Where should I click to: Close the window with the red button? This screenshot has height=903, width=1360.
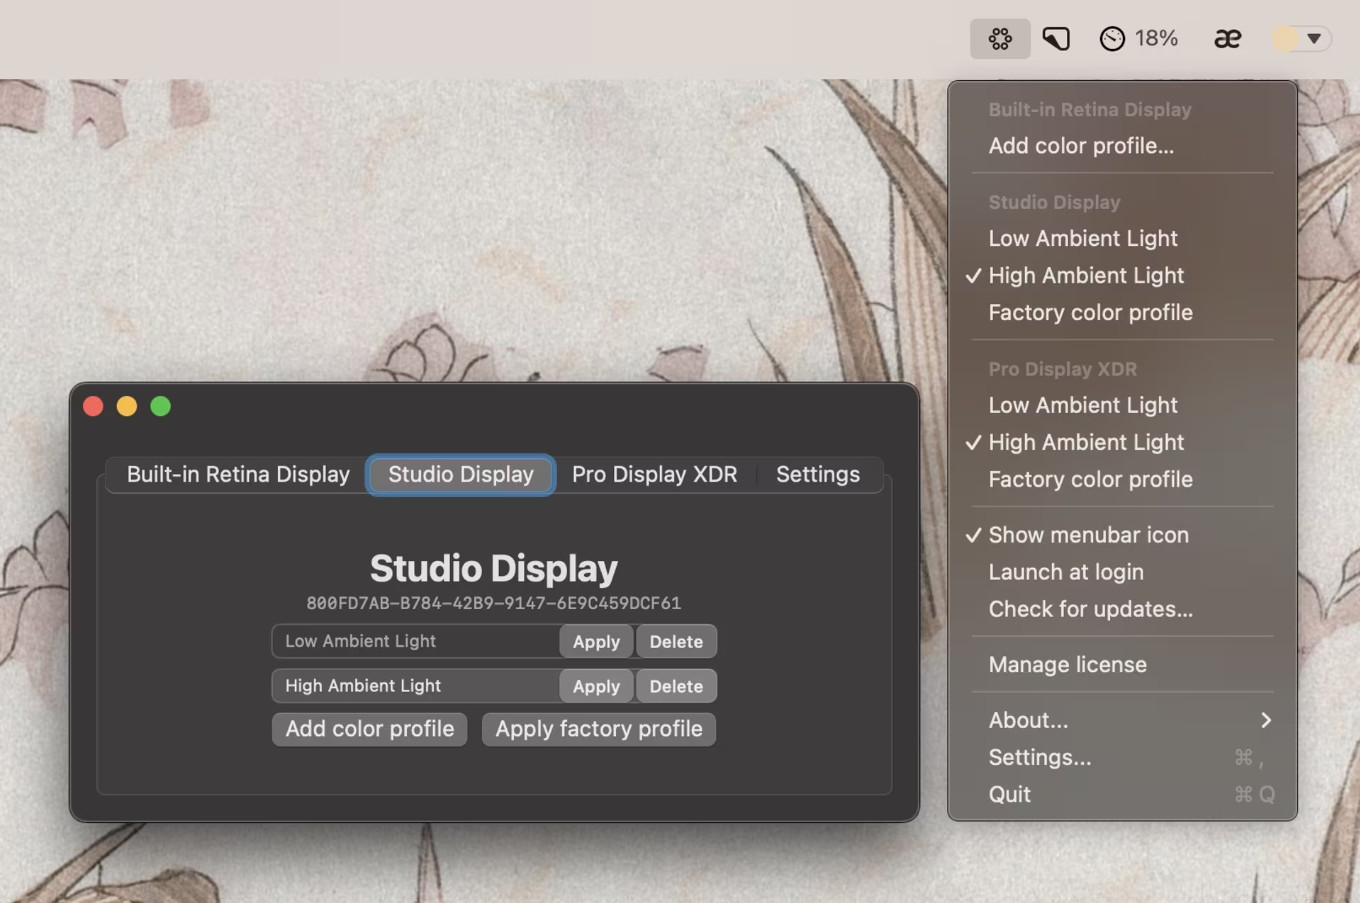(x=93, y=406)
